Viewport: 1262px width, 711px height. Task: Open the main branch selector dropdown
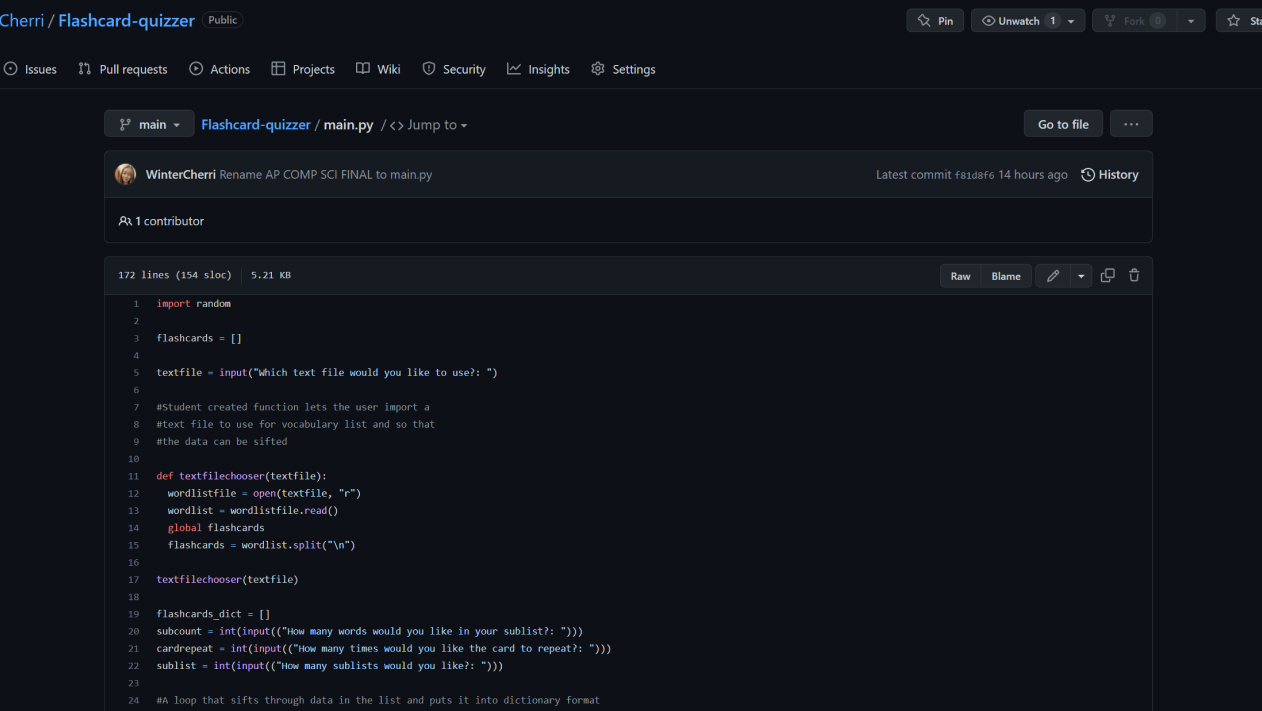point(149,124)
